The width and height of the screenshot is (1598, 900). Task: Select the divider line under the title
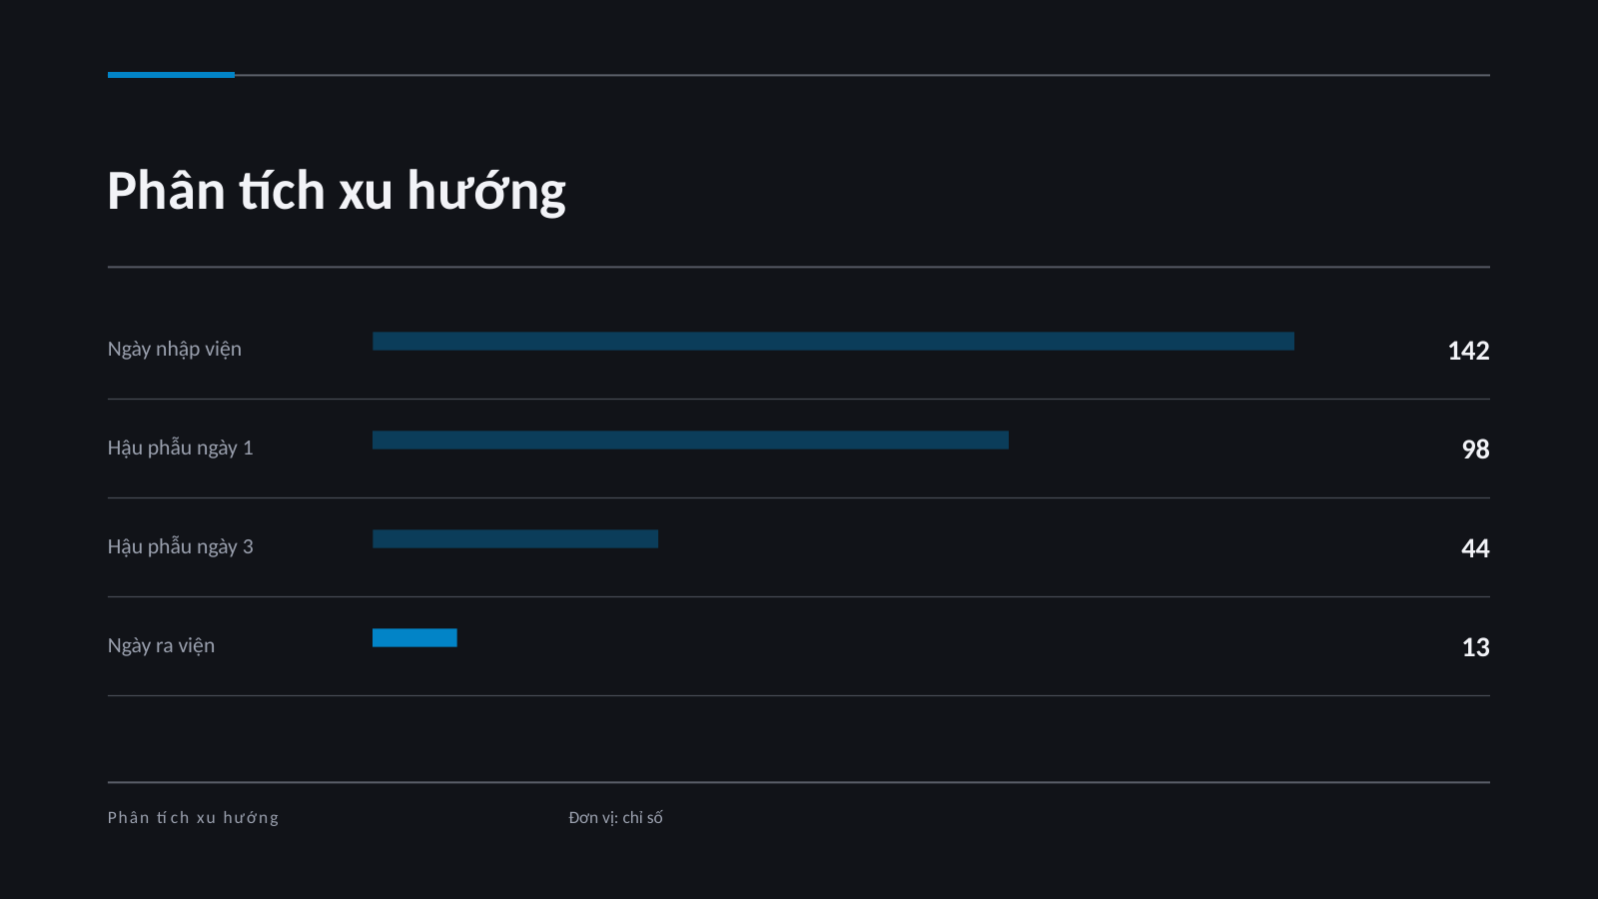coord(798,267)
